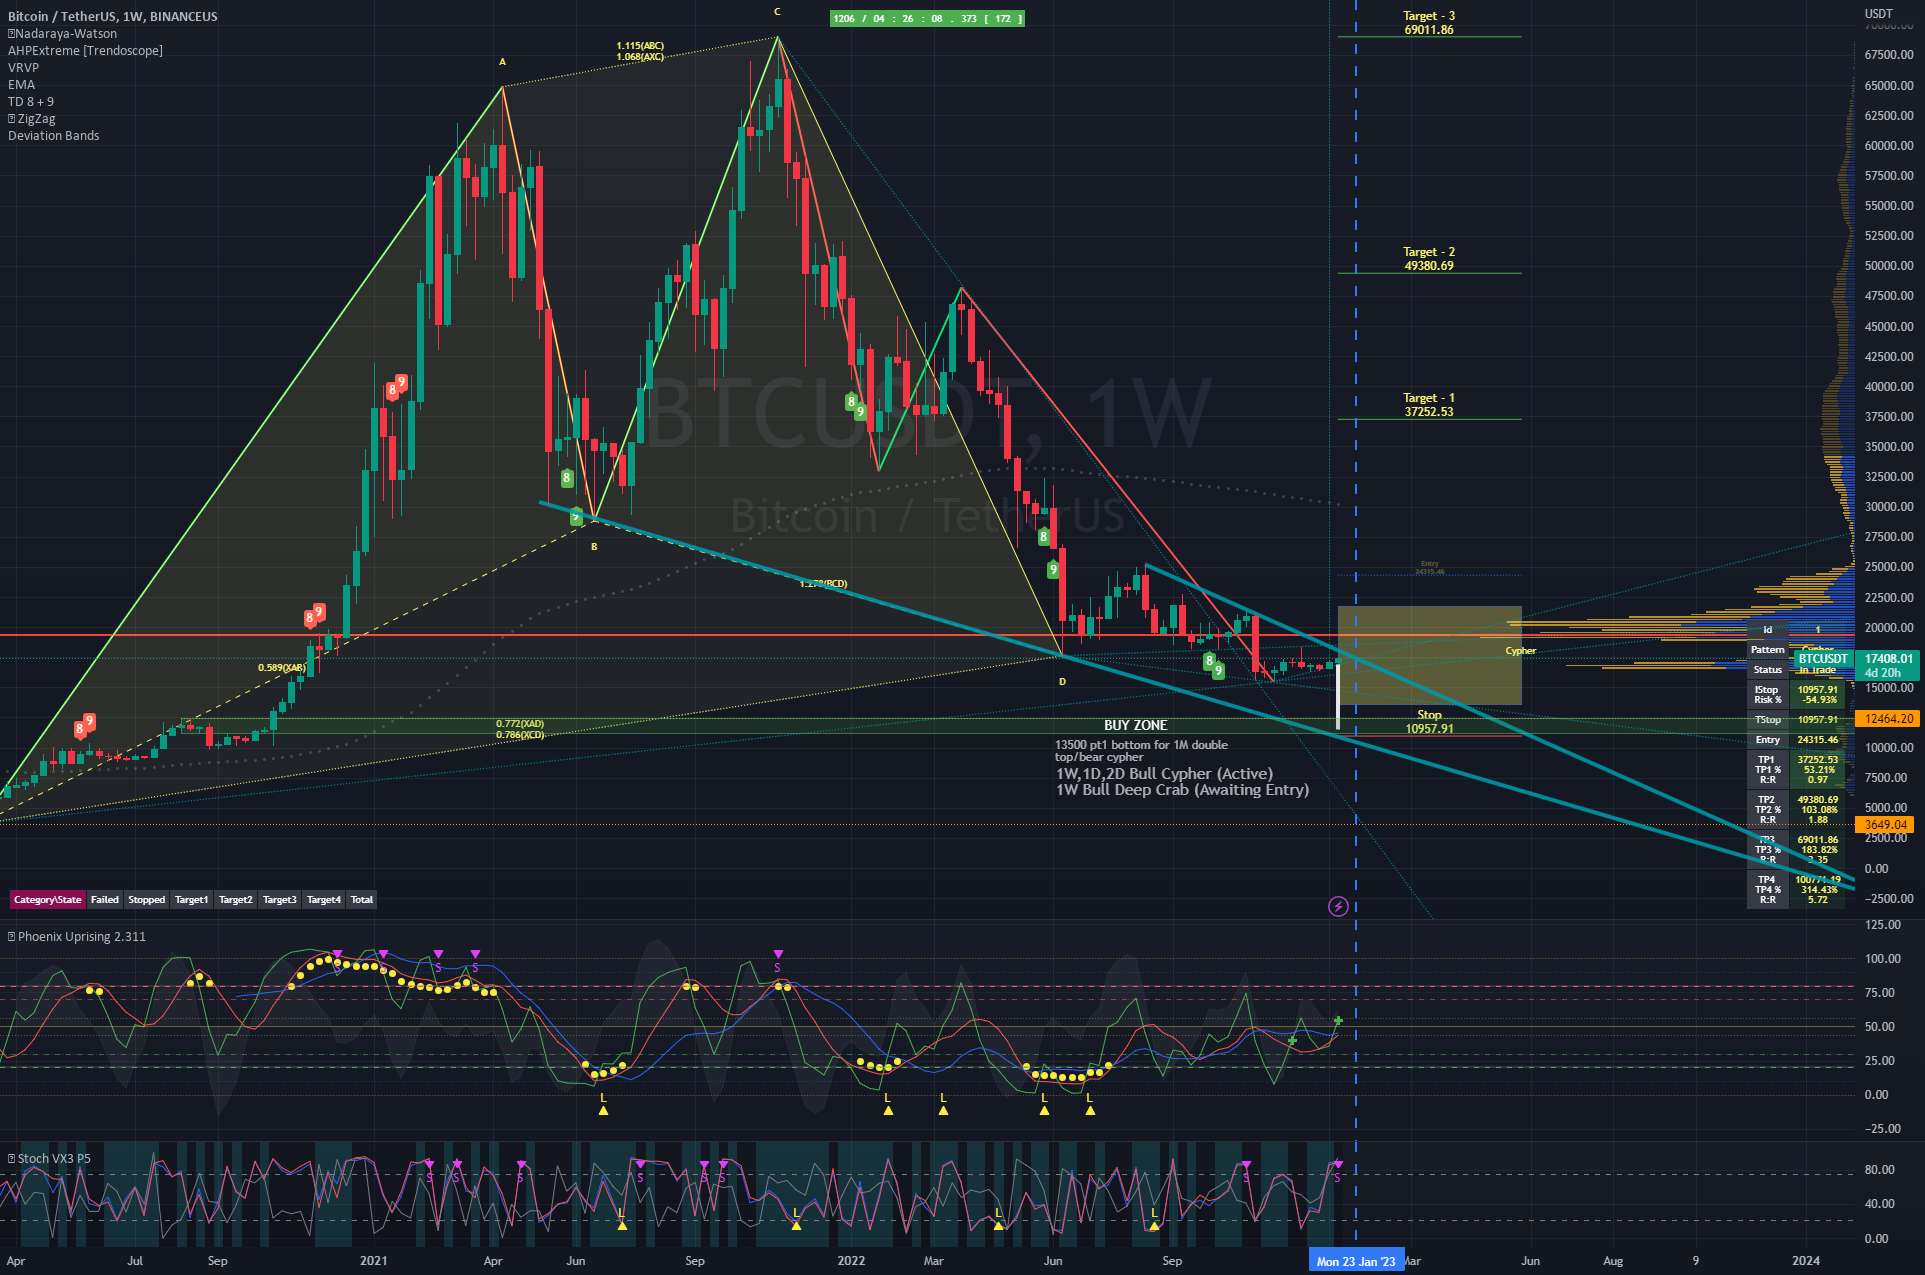The height and width of the screenshot is (1275, 1925).
Task: Click the icon beside Stoch VX3 P5
Action: [x=12, y=1159]
